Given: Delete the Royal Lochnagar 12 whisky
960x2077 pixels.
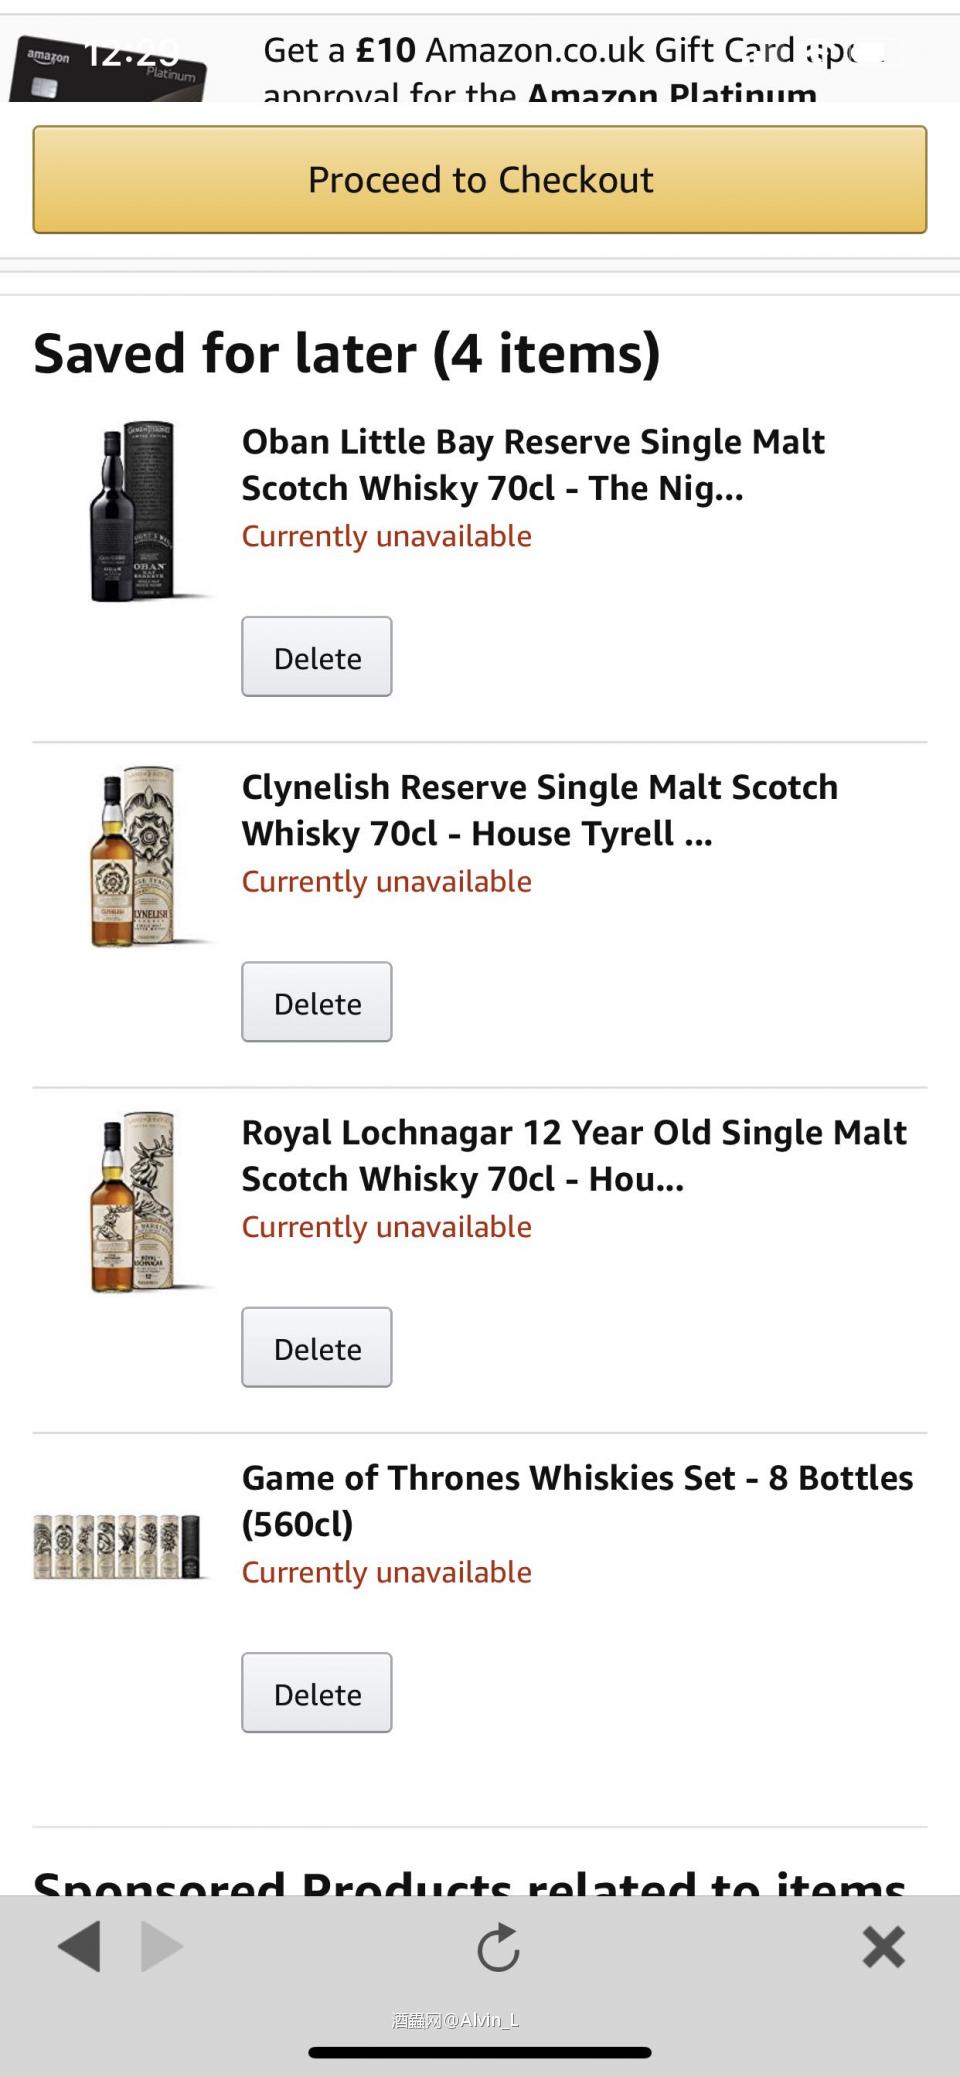Looking at the screenshot, I should [x=317, y=1347].
